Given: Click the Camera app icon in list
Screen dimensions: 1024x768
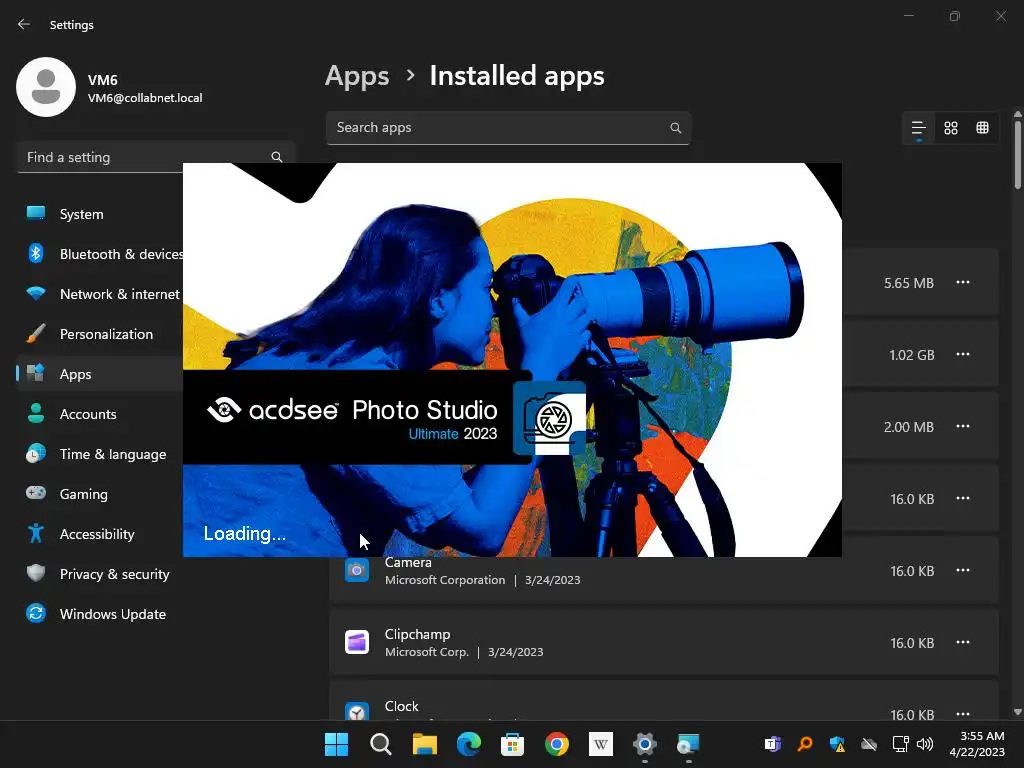Looking at the screenshot, I should [357, 570].
